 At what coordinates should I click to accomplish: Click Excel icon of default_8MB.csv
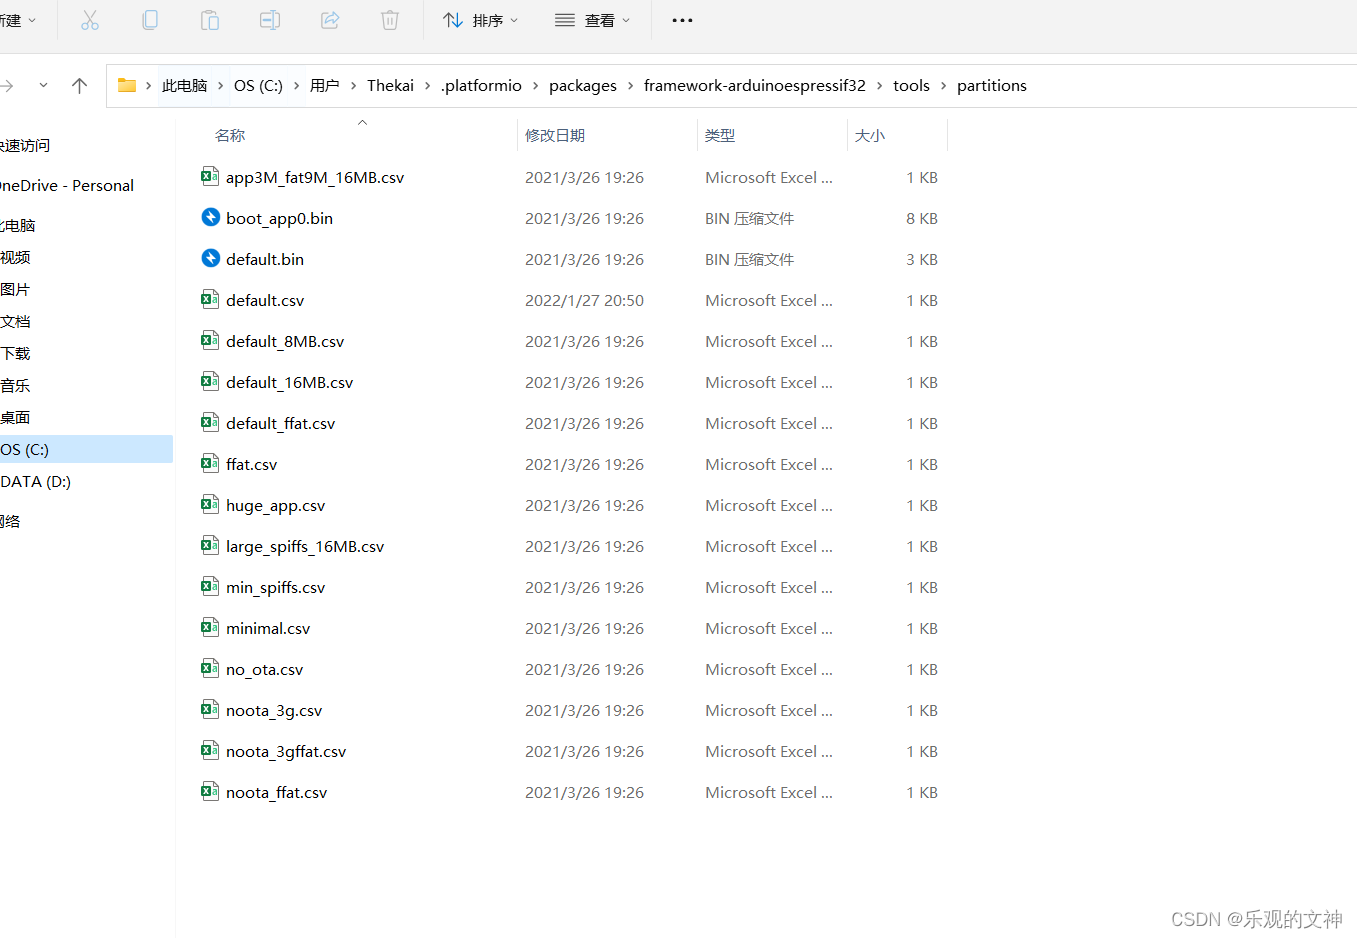coord(210,341)
